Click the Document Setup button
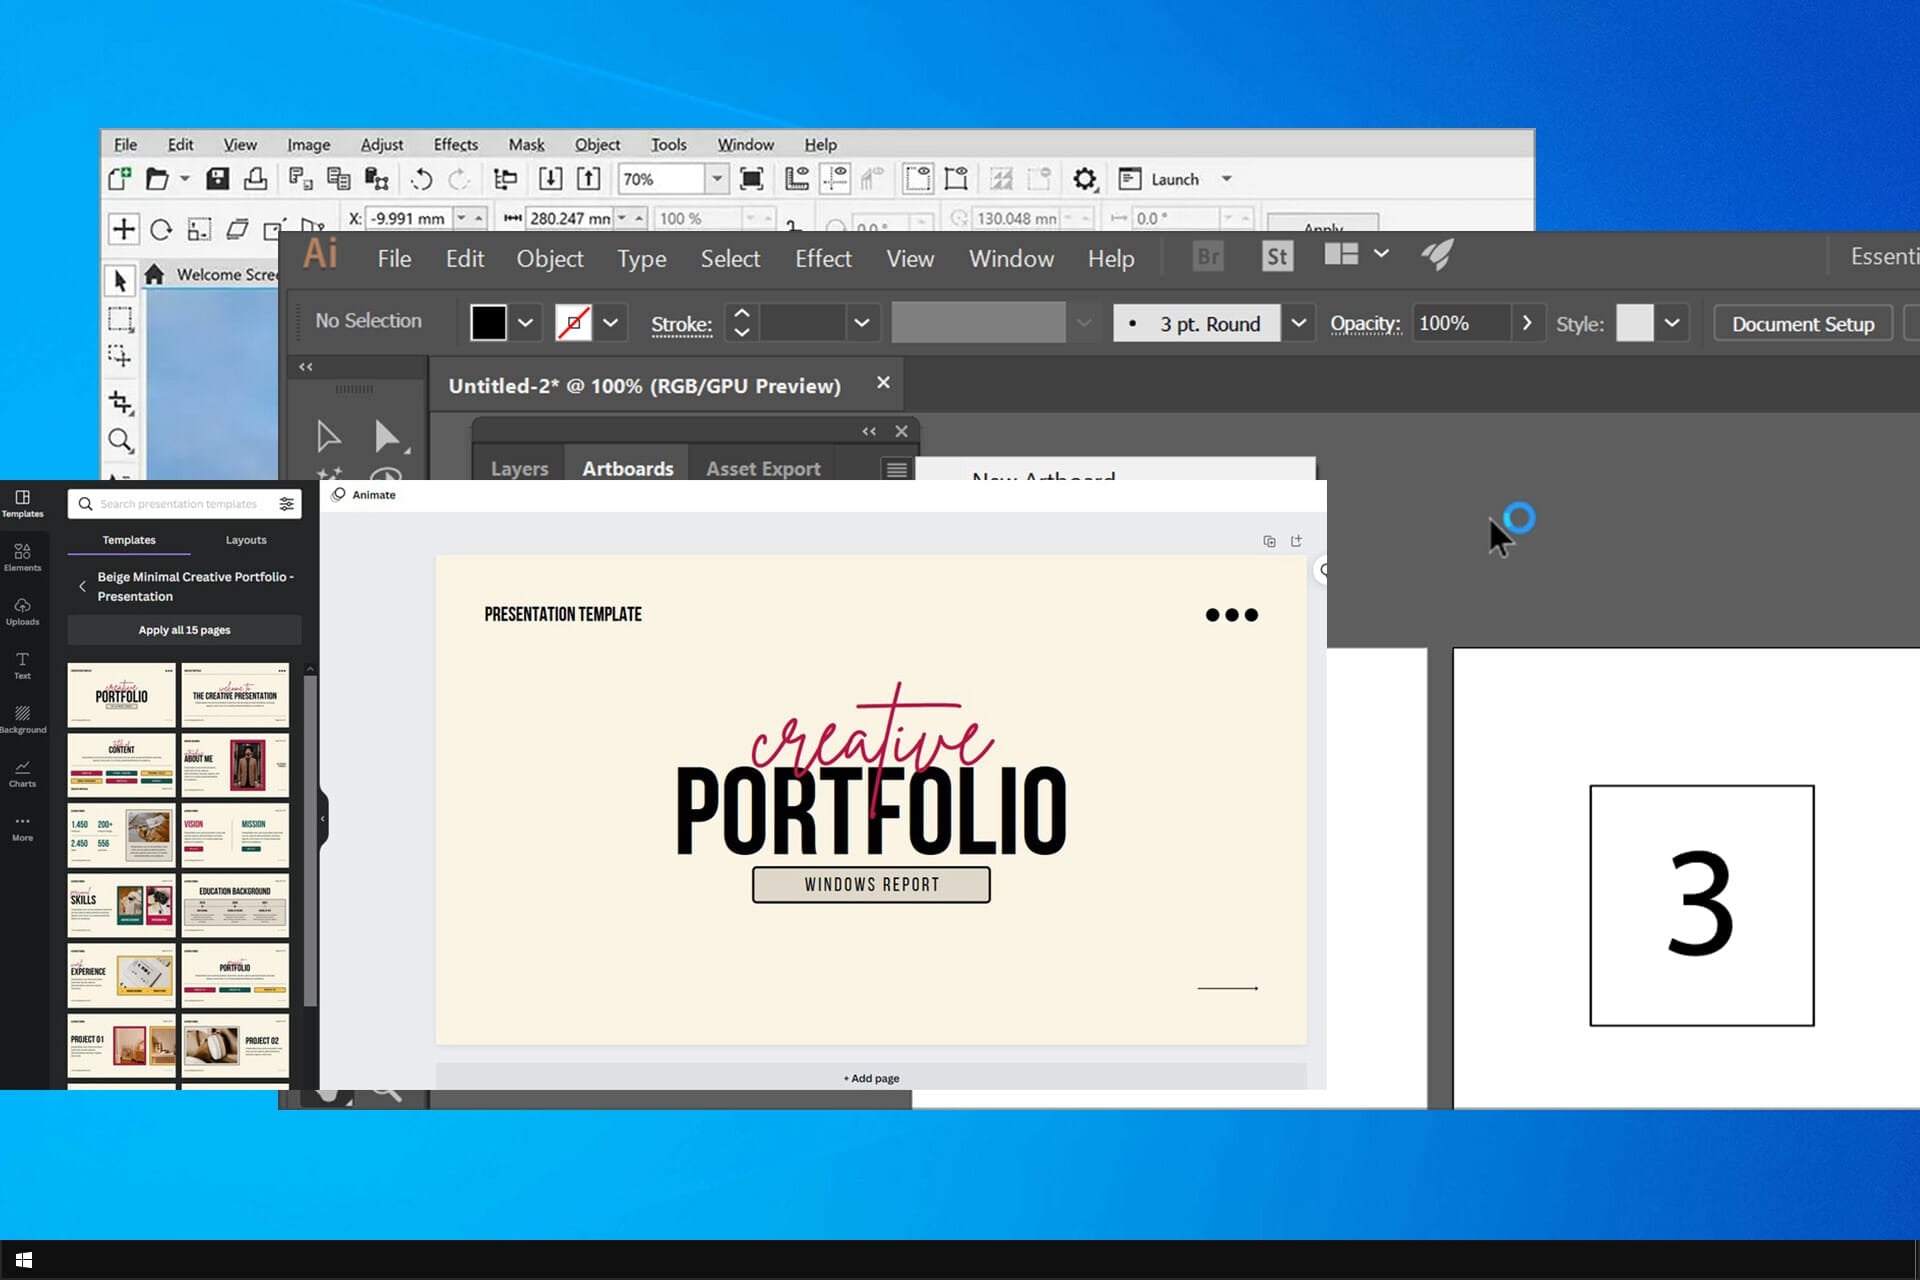 1802,324
